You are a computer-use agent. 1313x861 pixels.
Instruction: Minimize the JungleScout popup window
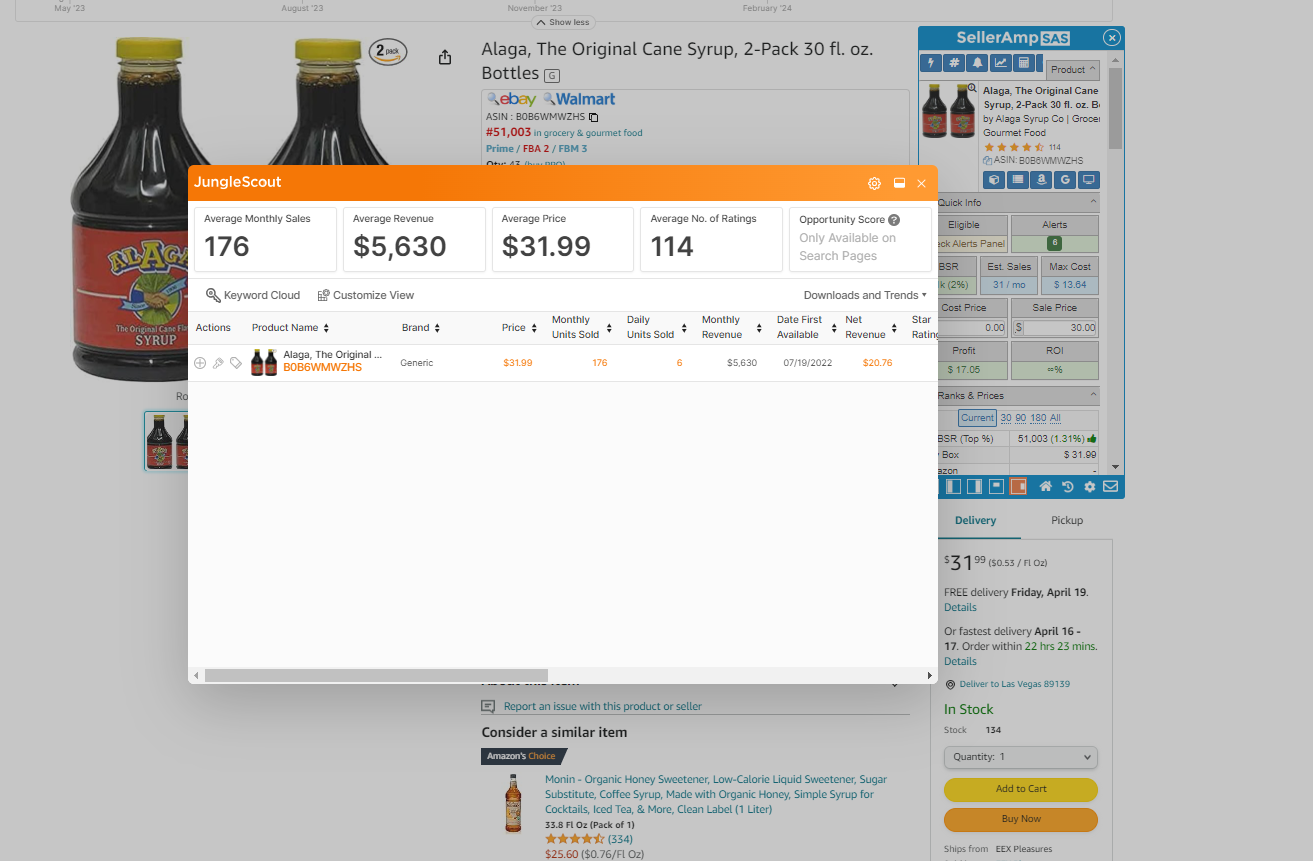(x=899, y=183)
